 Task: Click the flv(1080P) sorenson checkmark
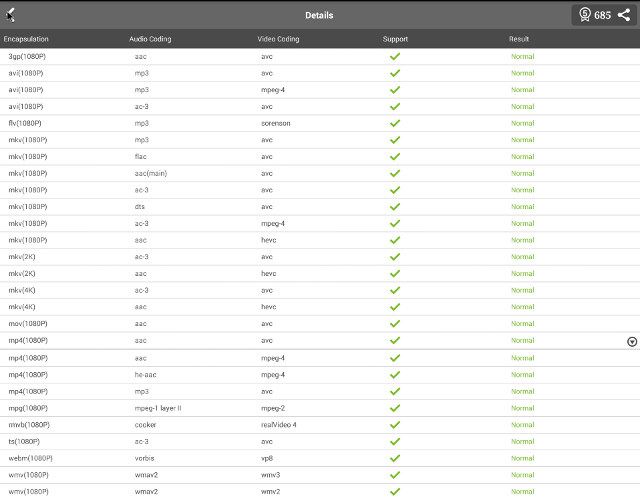[x=395, y=123]
